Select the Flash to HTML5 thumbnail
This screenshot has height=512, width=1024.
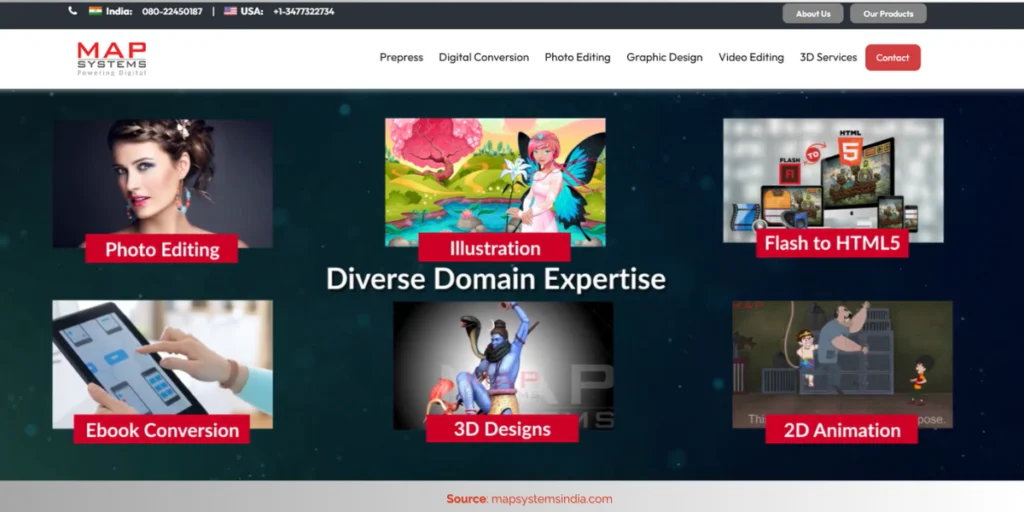click(833, 180)
